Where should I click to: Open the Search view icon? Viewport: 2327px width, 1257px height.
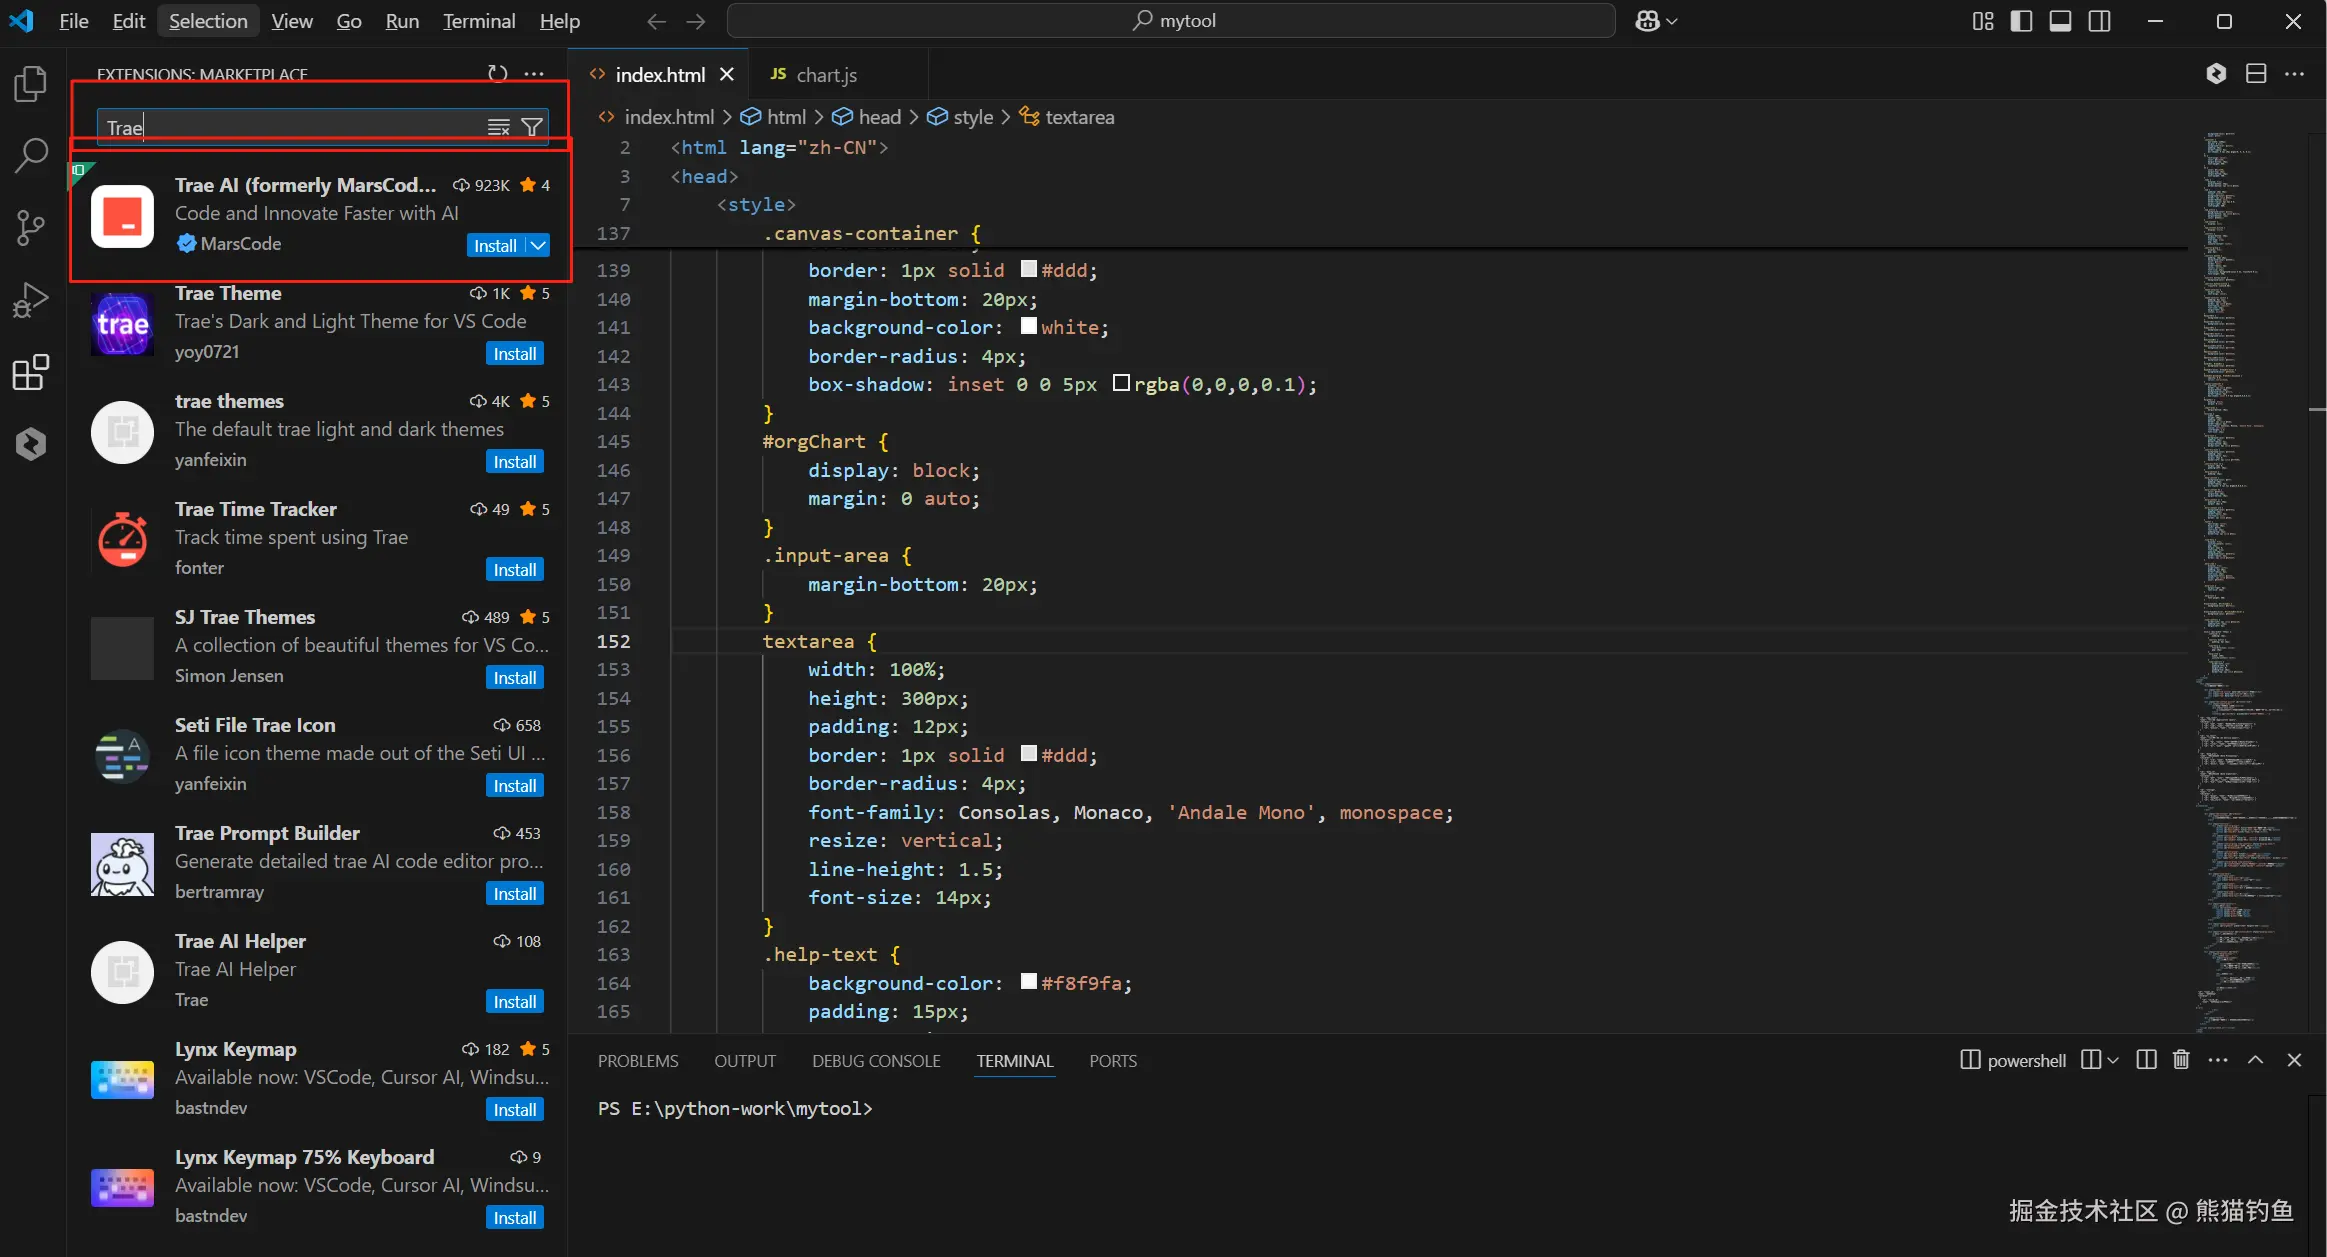pyautogui.click(x=30, y=155)
